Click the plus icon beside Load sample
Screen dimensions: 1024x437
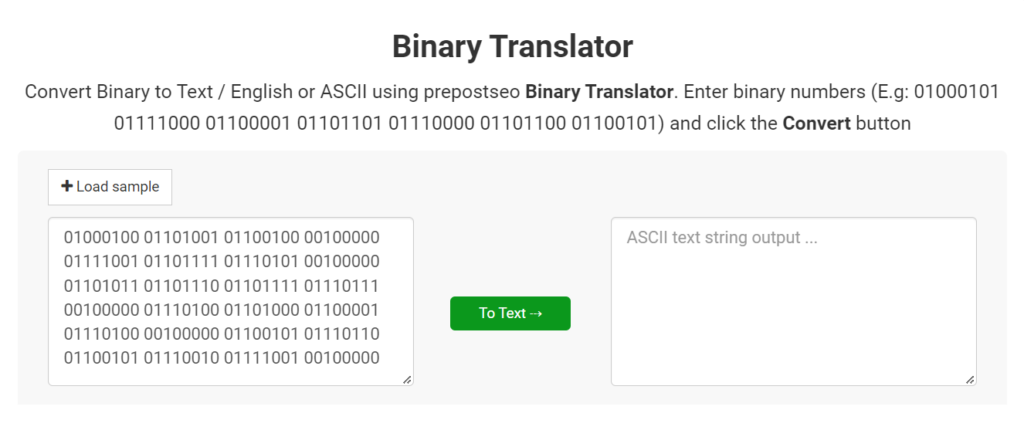coord(67,187)
